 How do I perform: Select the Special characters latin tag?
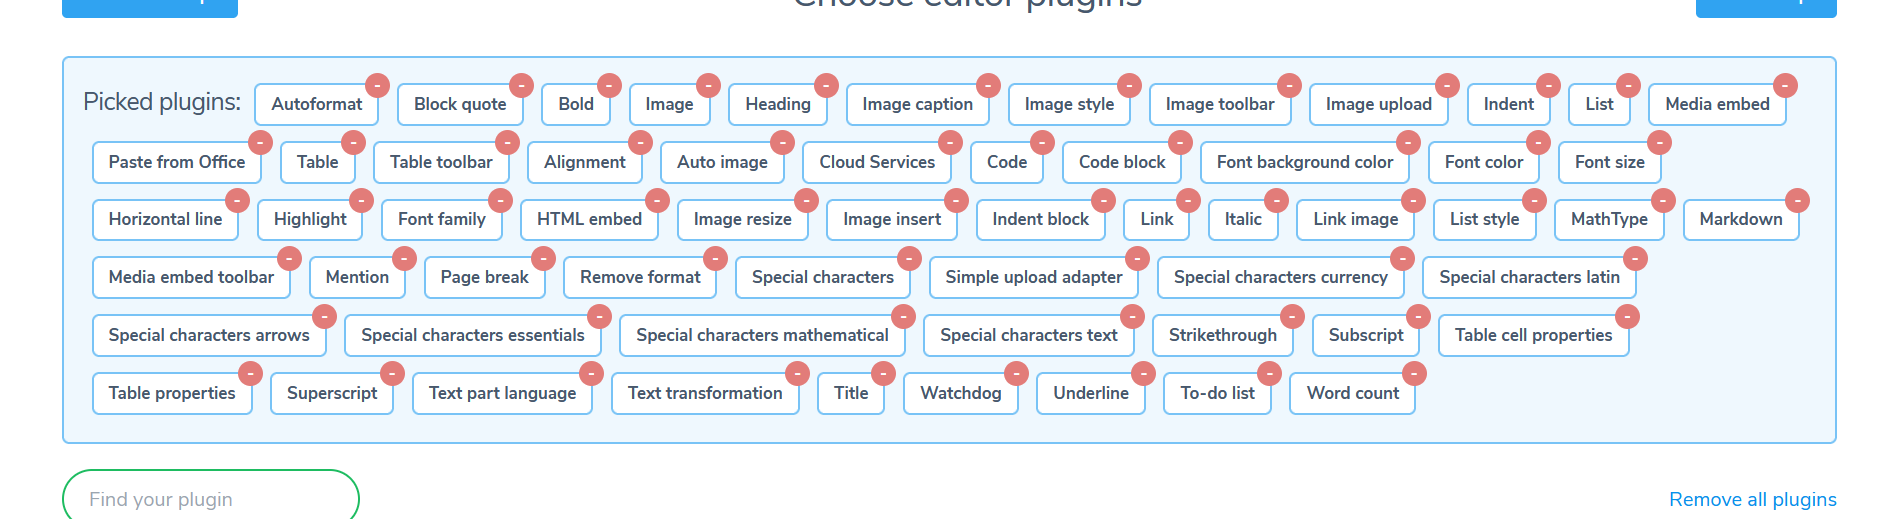coord(1529,277)
